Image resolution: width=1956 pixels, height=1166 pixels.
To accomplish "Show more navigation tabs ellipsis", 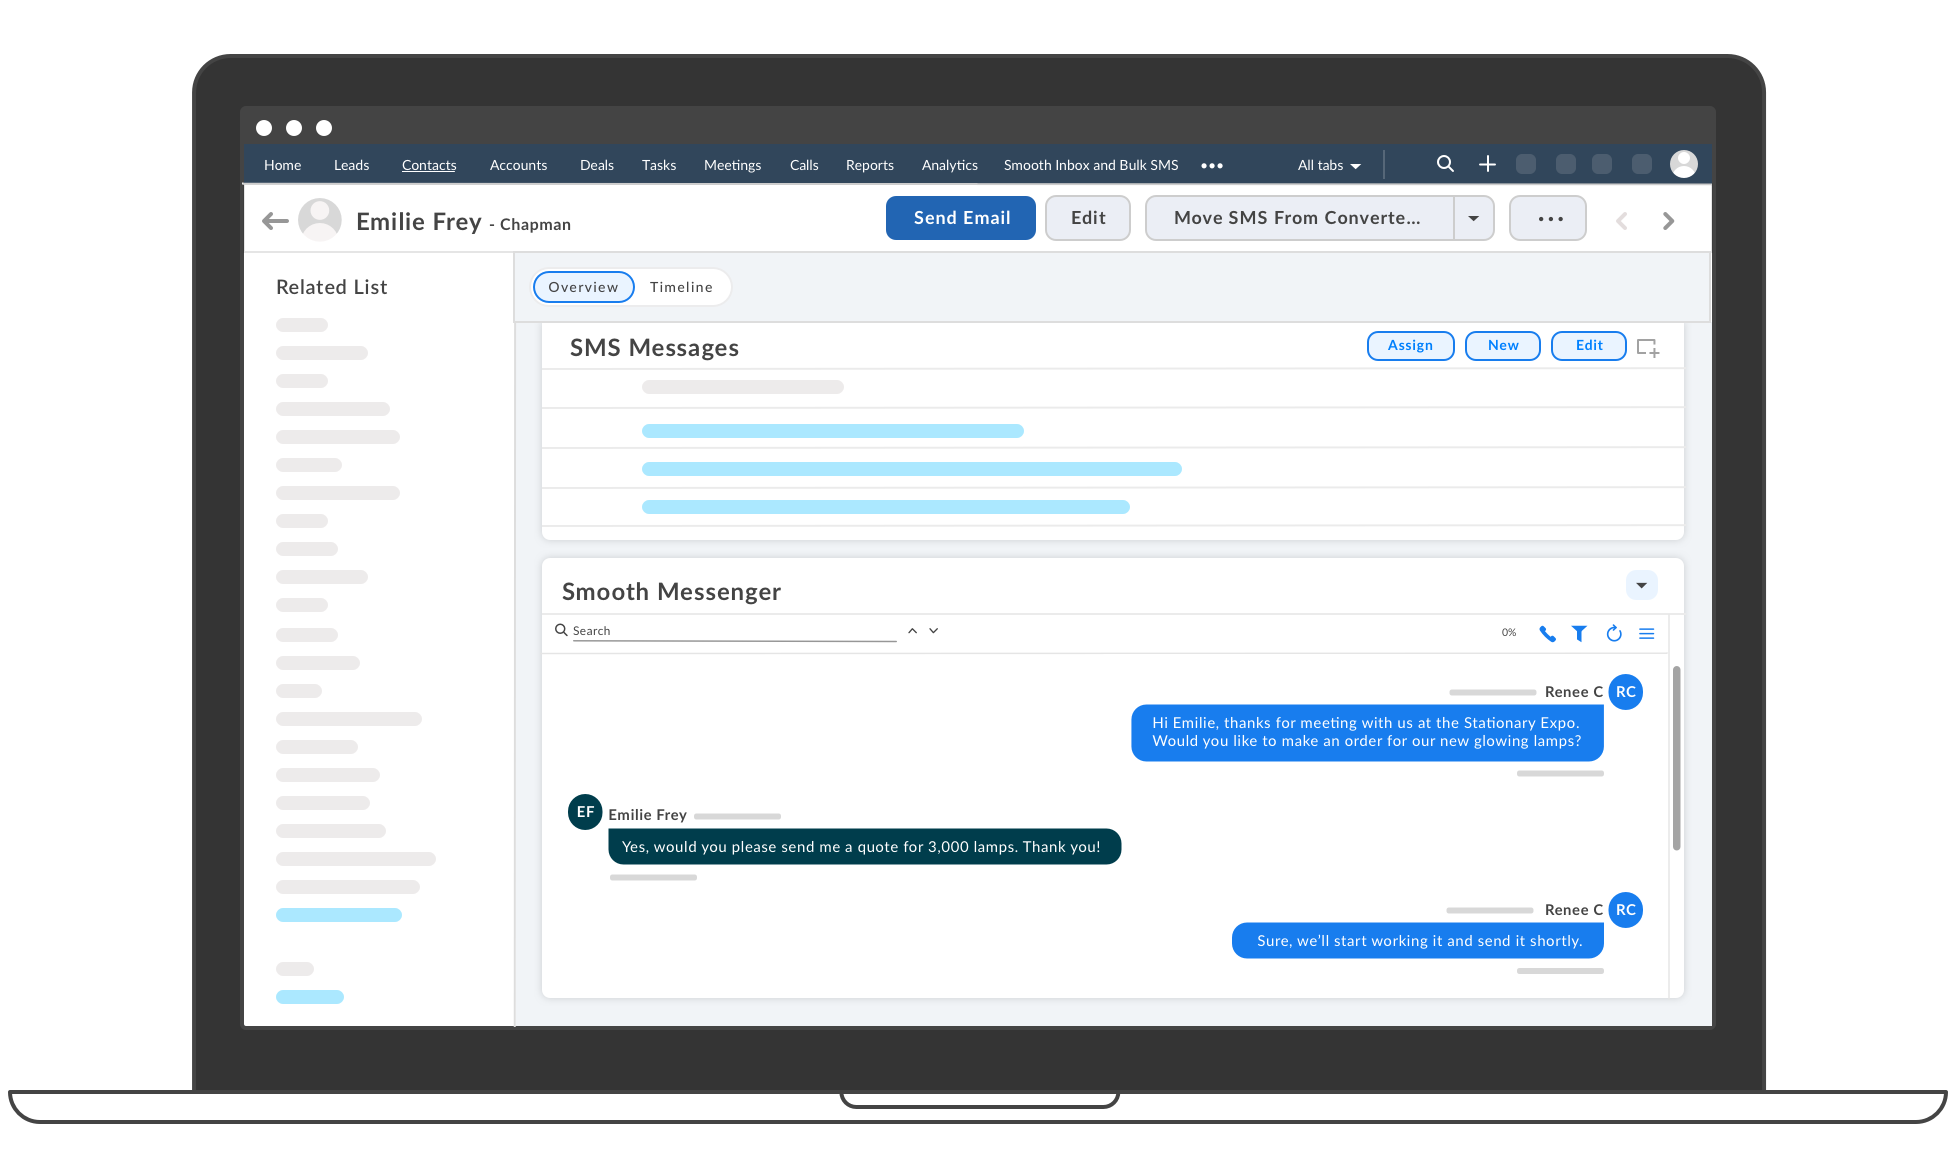I will [x=1212, y=166].
